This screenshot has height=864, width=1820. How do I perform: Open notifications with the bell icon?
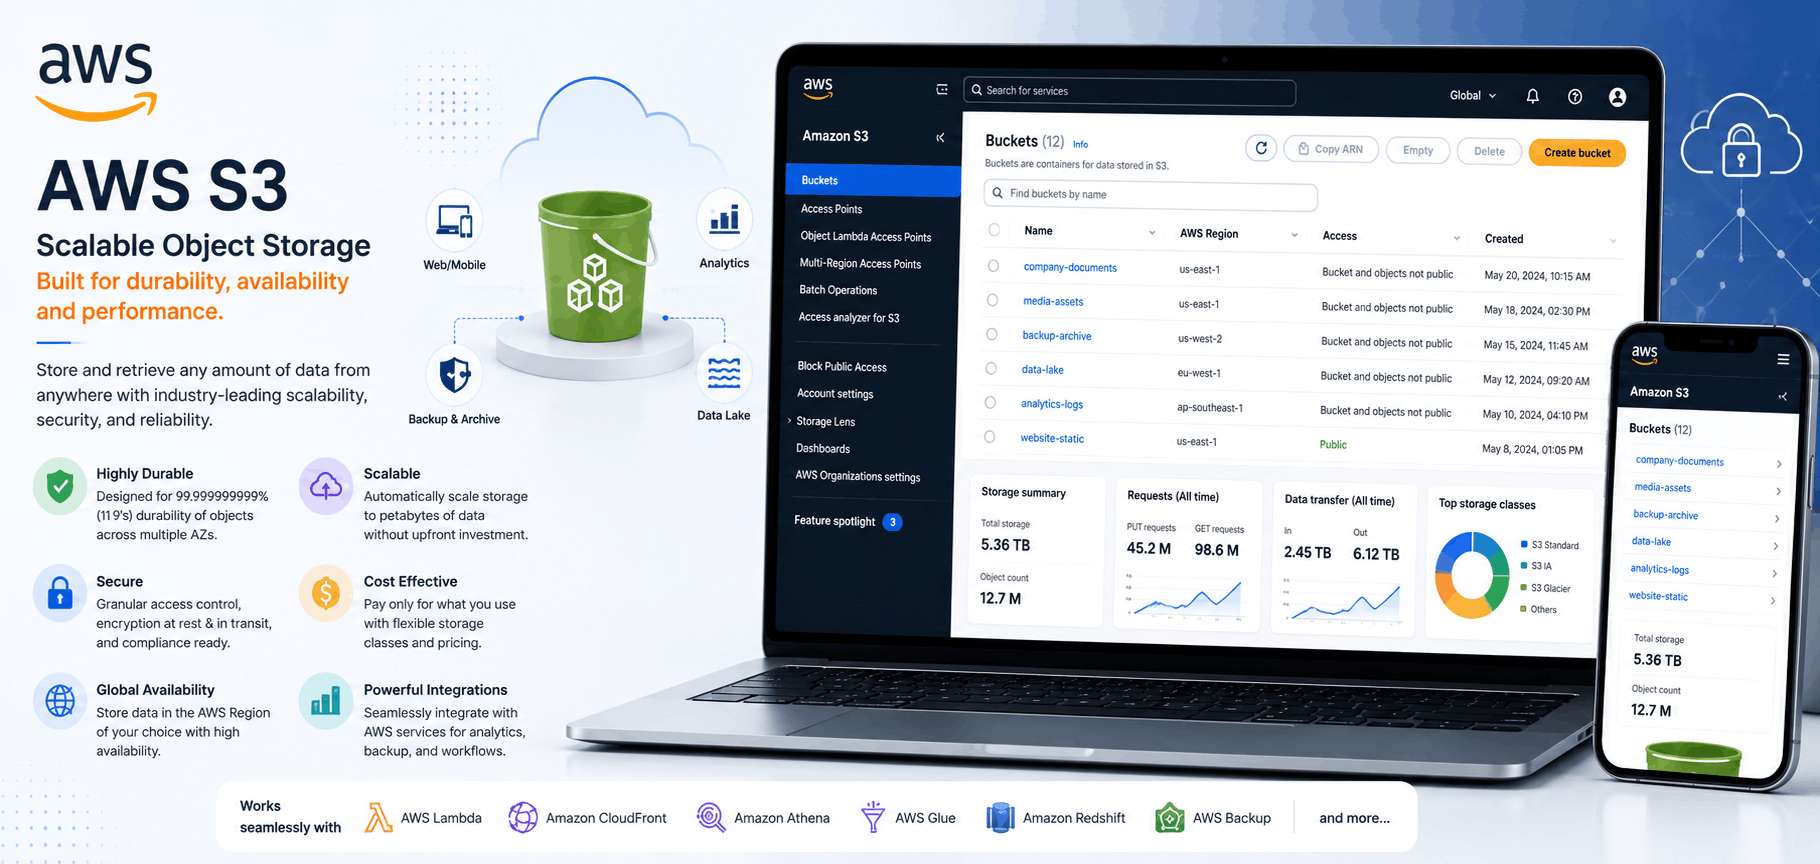1532,96
